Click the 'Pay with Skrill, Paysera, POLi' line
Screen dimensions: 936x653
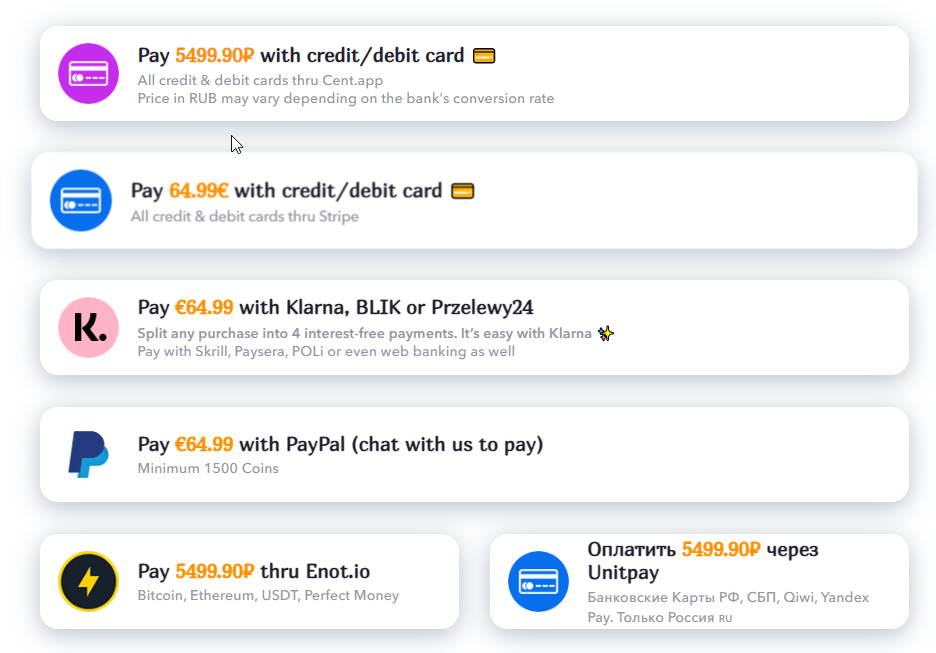pos(326,351)
